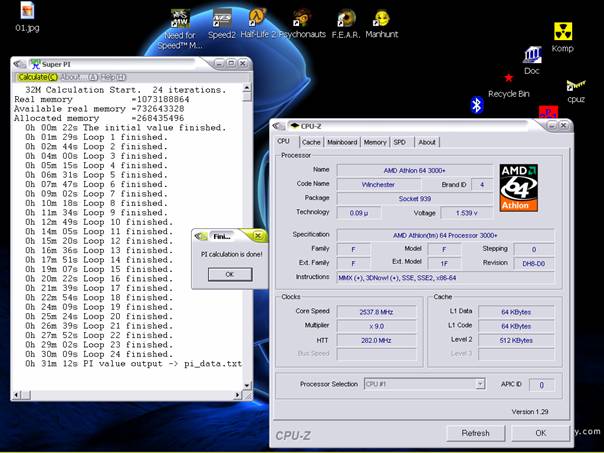Open Half-Life 2 from the desktop
Image resolution: width=604 pixels, height=453 pixels.
pos(258,19)
